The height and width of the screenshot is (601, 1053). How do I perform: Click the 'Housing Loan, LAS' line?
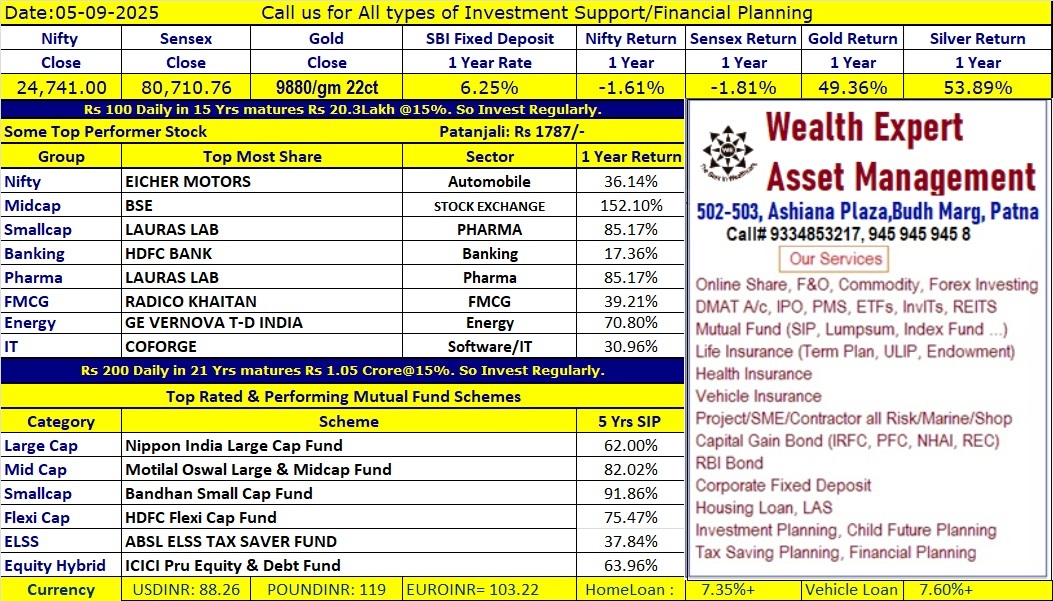click(764, 508)
